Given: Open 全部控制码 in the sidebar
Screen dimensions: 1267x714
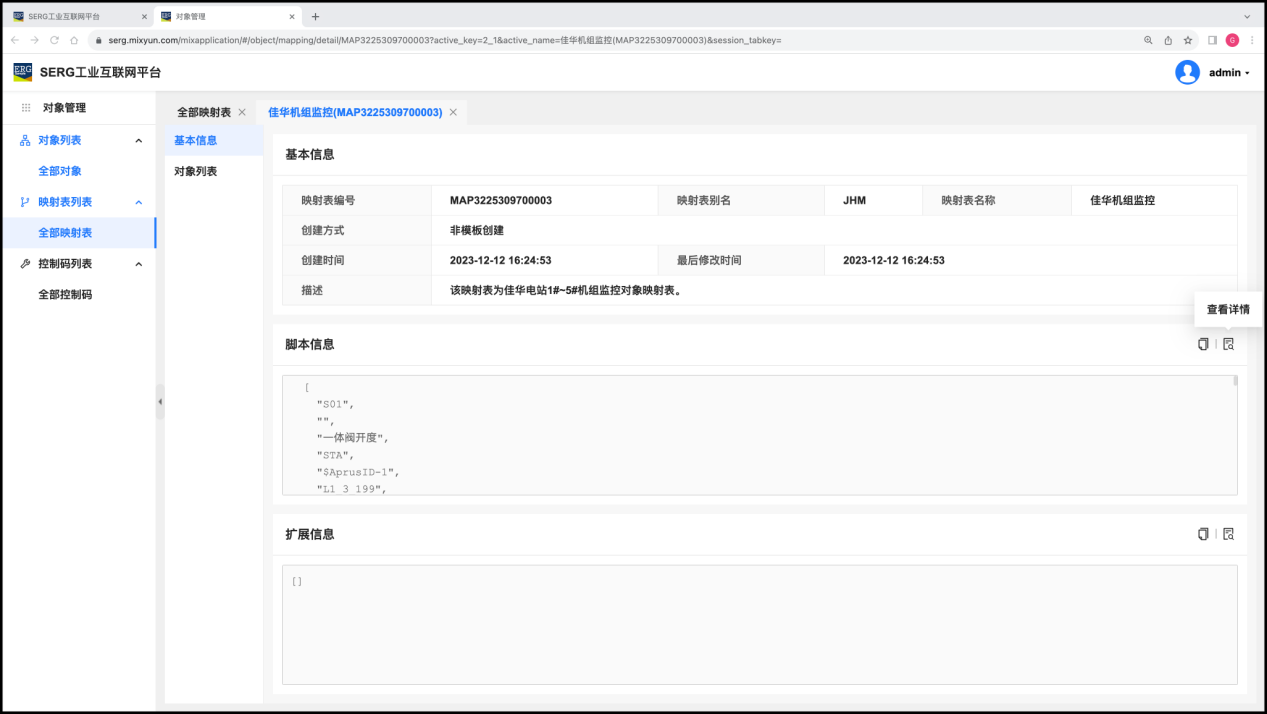Looking at the screenshot, I should (x=65, y=295).
